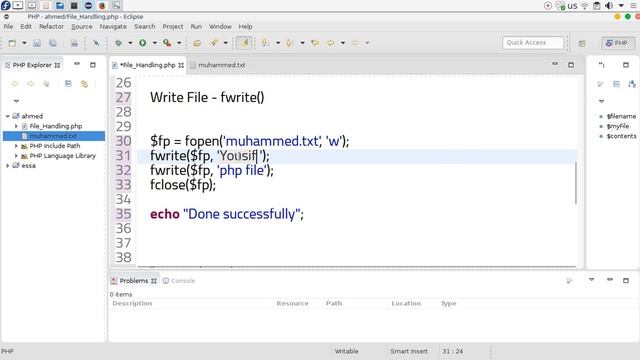Maximize the PHP Explorer panel

pyautogui.click(x=93, y=64)
